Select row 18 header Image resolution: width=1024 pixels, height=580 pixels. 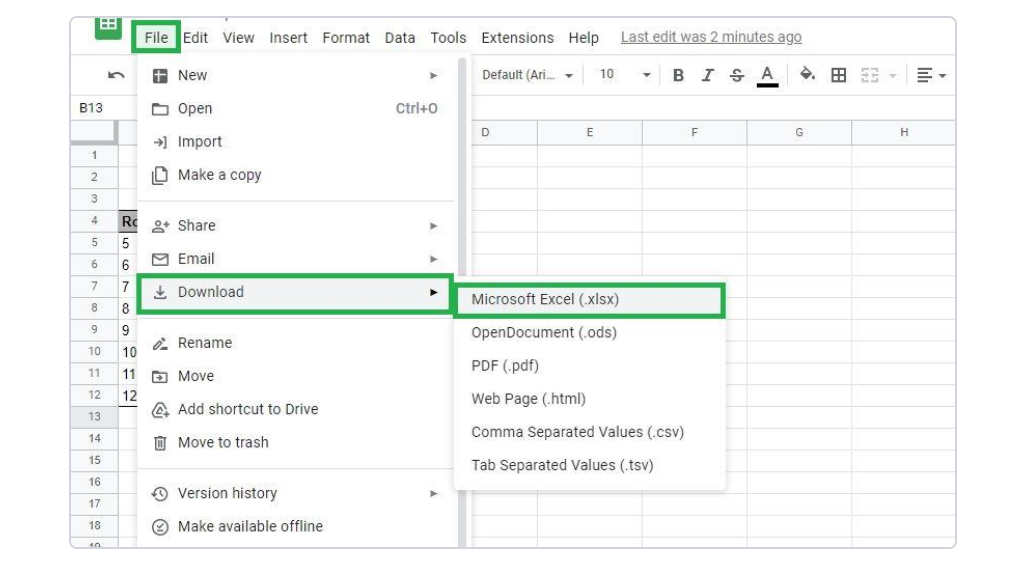point(95,526)
